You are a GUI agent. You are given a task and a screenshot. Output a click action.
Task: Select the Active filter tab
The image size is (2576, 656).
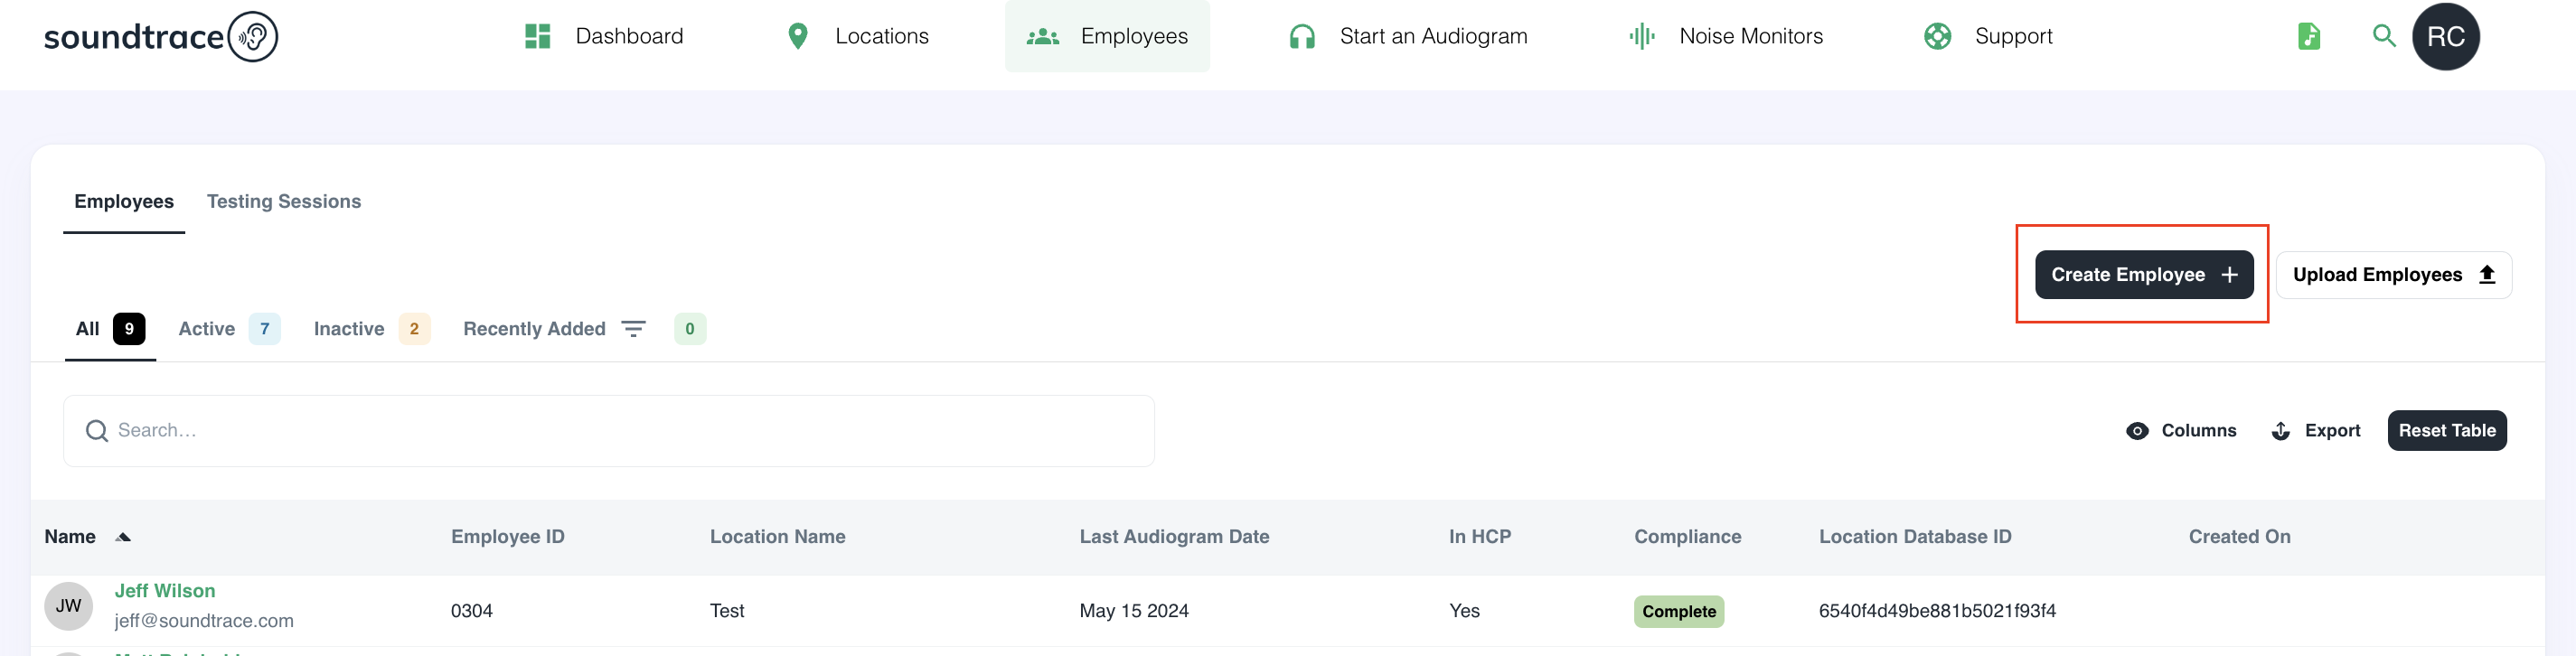point(229,329)
